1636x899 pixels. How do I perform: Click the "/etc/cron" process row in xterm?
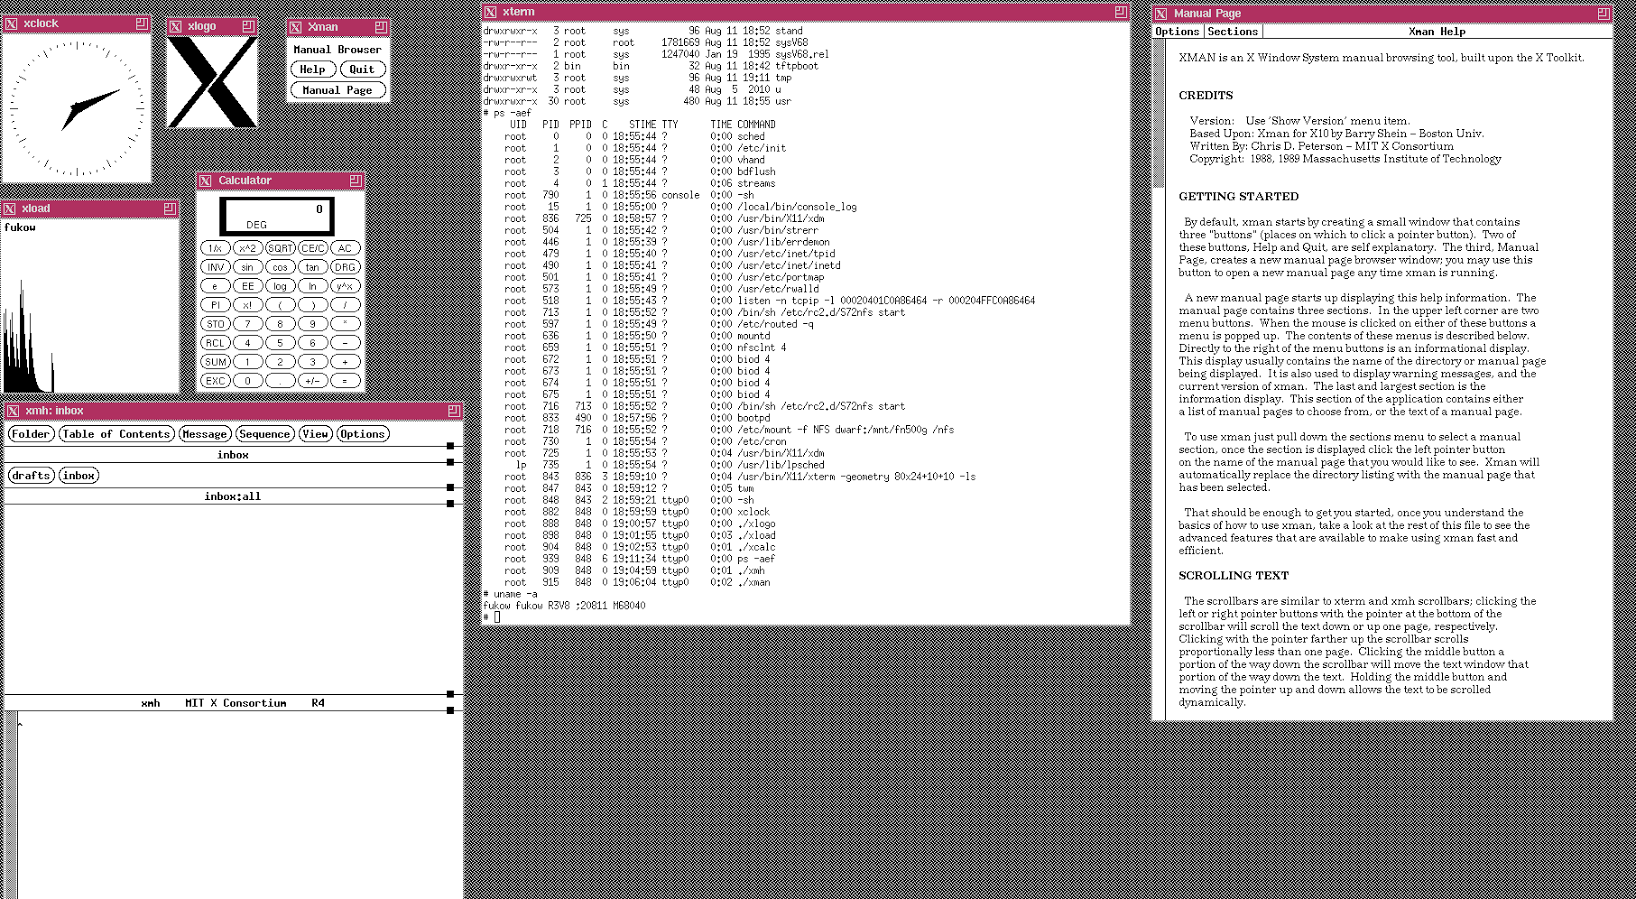pyautogui.click(x=635, y=441)
